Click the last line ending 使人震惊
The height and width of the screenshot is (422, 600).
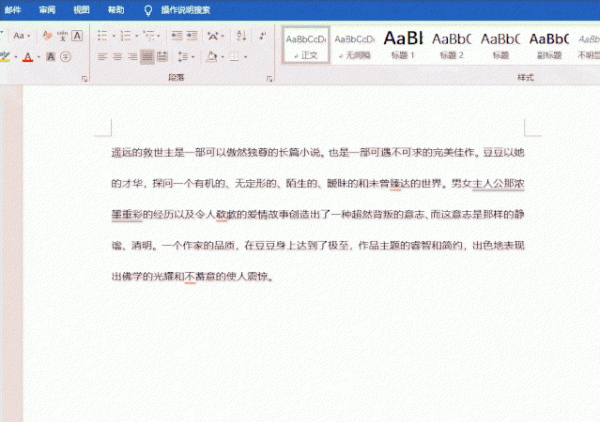(x=192, y=276)
